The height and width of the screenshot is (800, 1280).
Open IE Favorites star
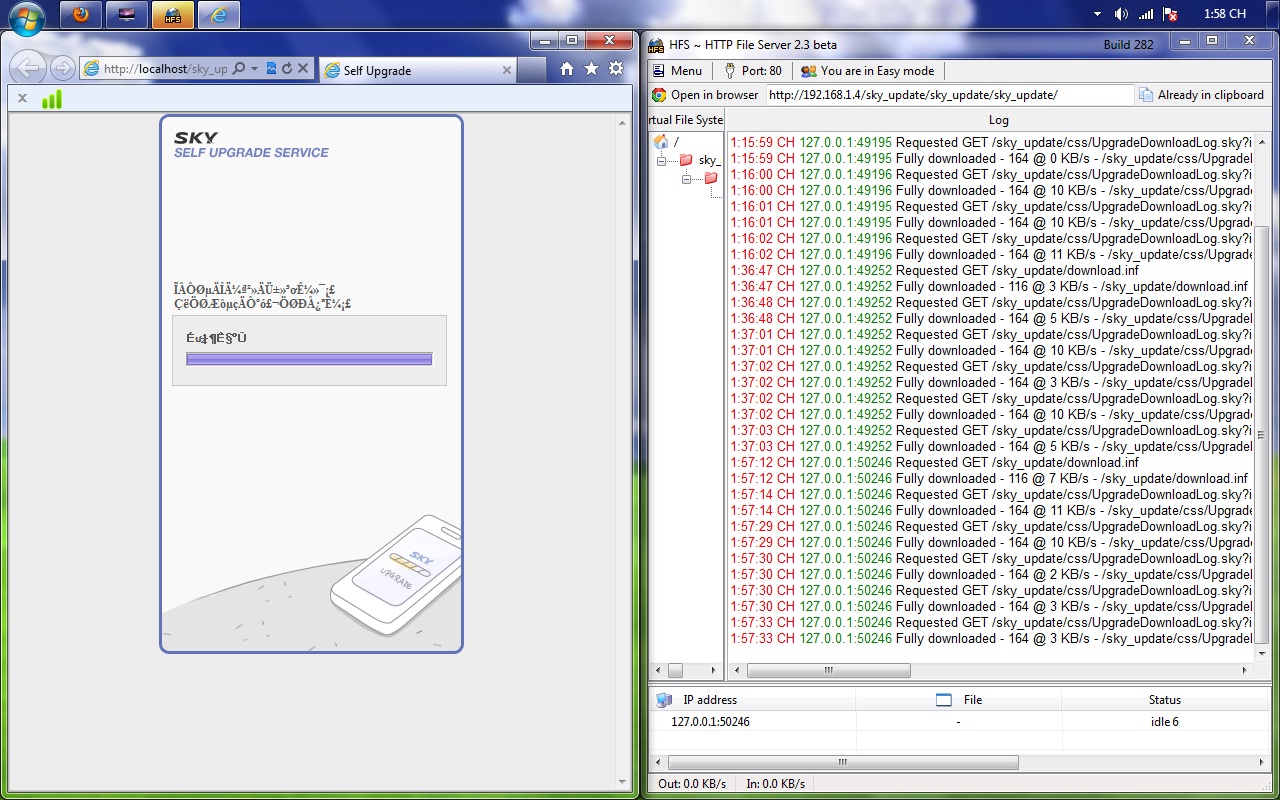[591, 68]
